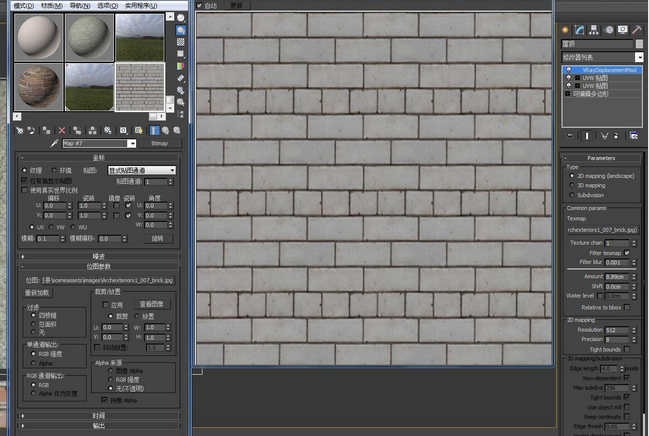Click the View Image button
This screenshot has width=649, height=436.
coord(151,304)
